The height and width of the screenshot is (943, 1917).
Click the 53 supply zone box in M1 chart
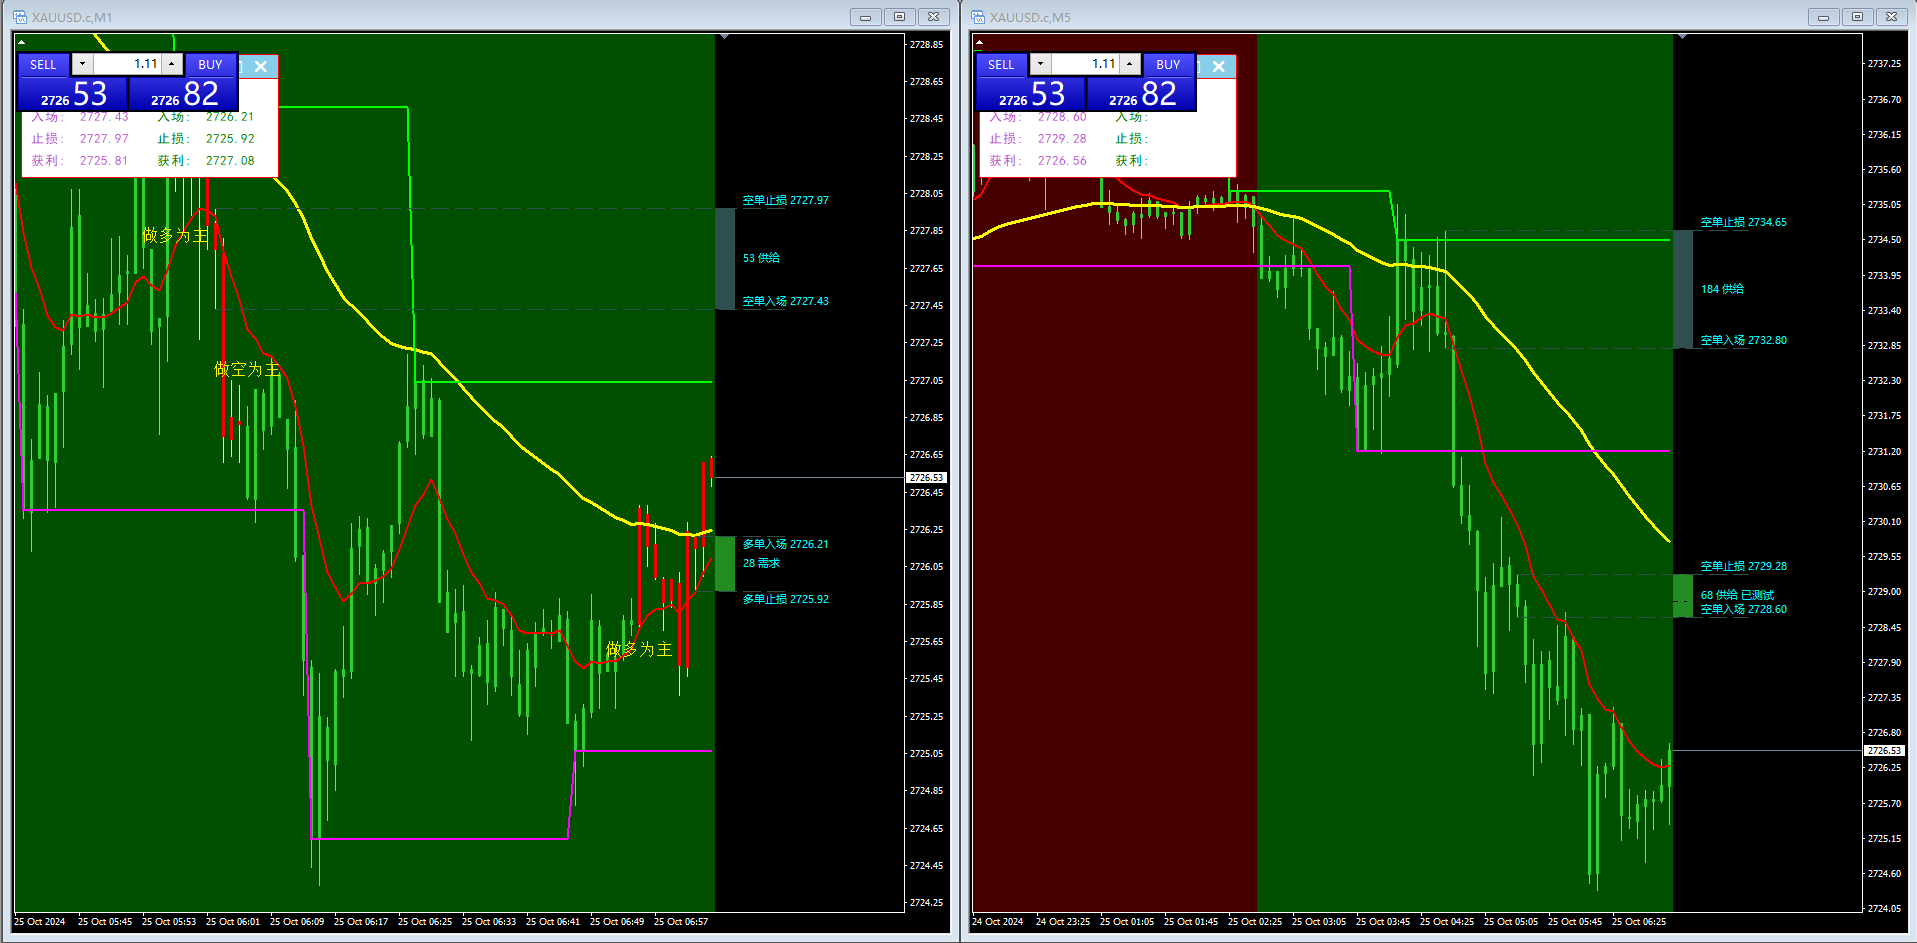[725, 259]
